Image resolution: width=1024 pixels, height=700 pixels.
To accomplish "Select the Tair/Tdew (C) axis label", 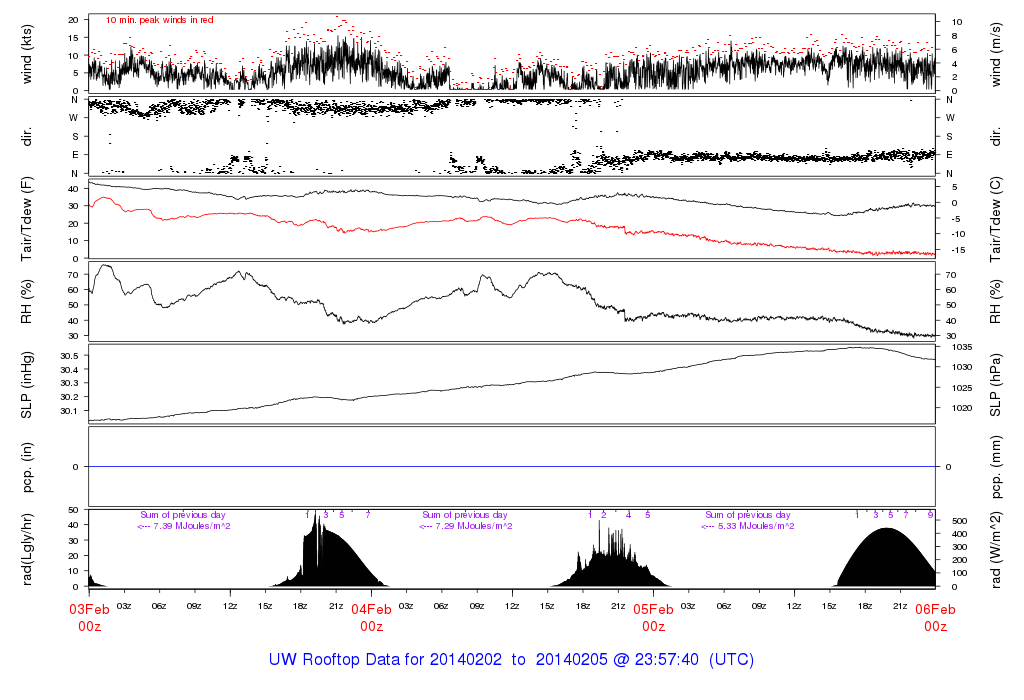I will click(x=998, y=218).
